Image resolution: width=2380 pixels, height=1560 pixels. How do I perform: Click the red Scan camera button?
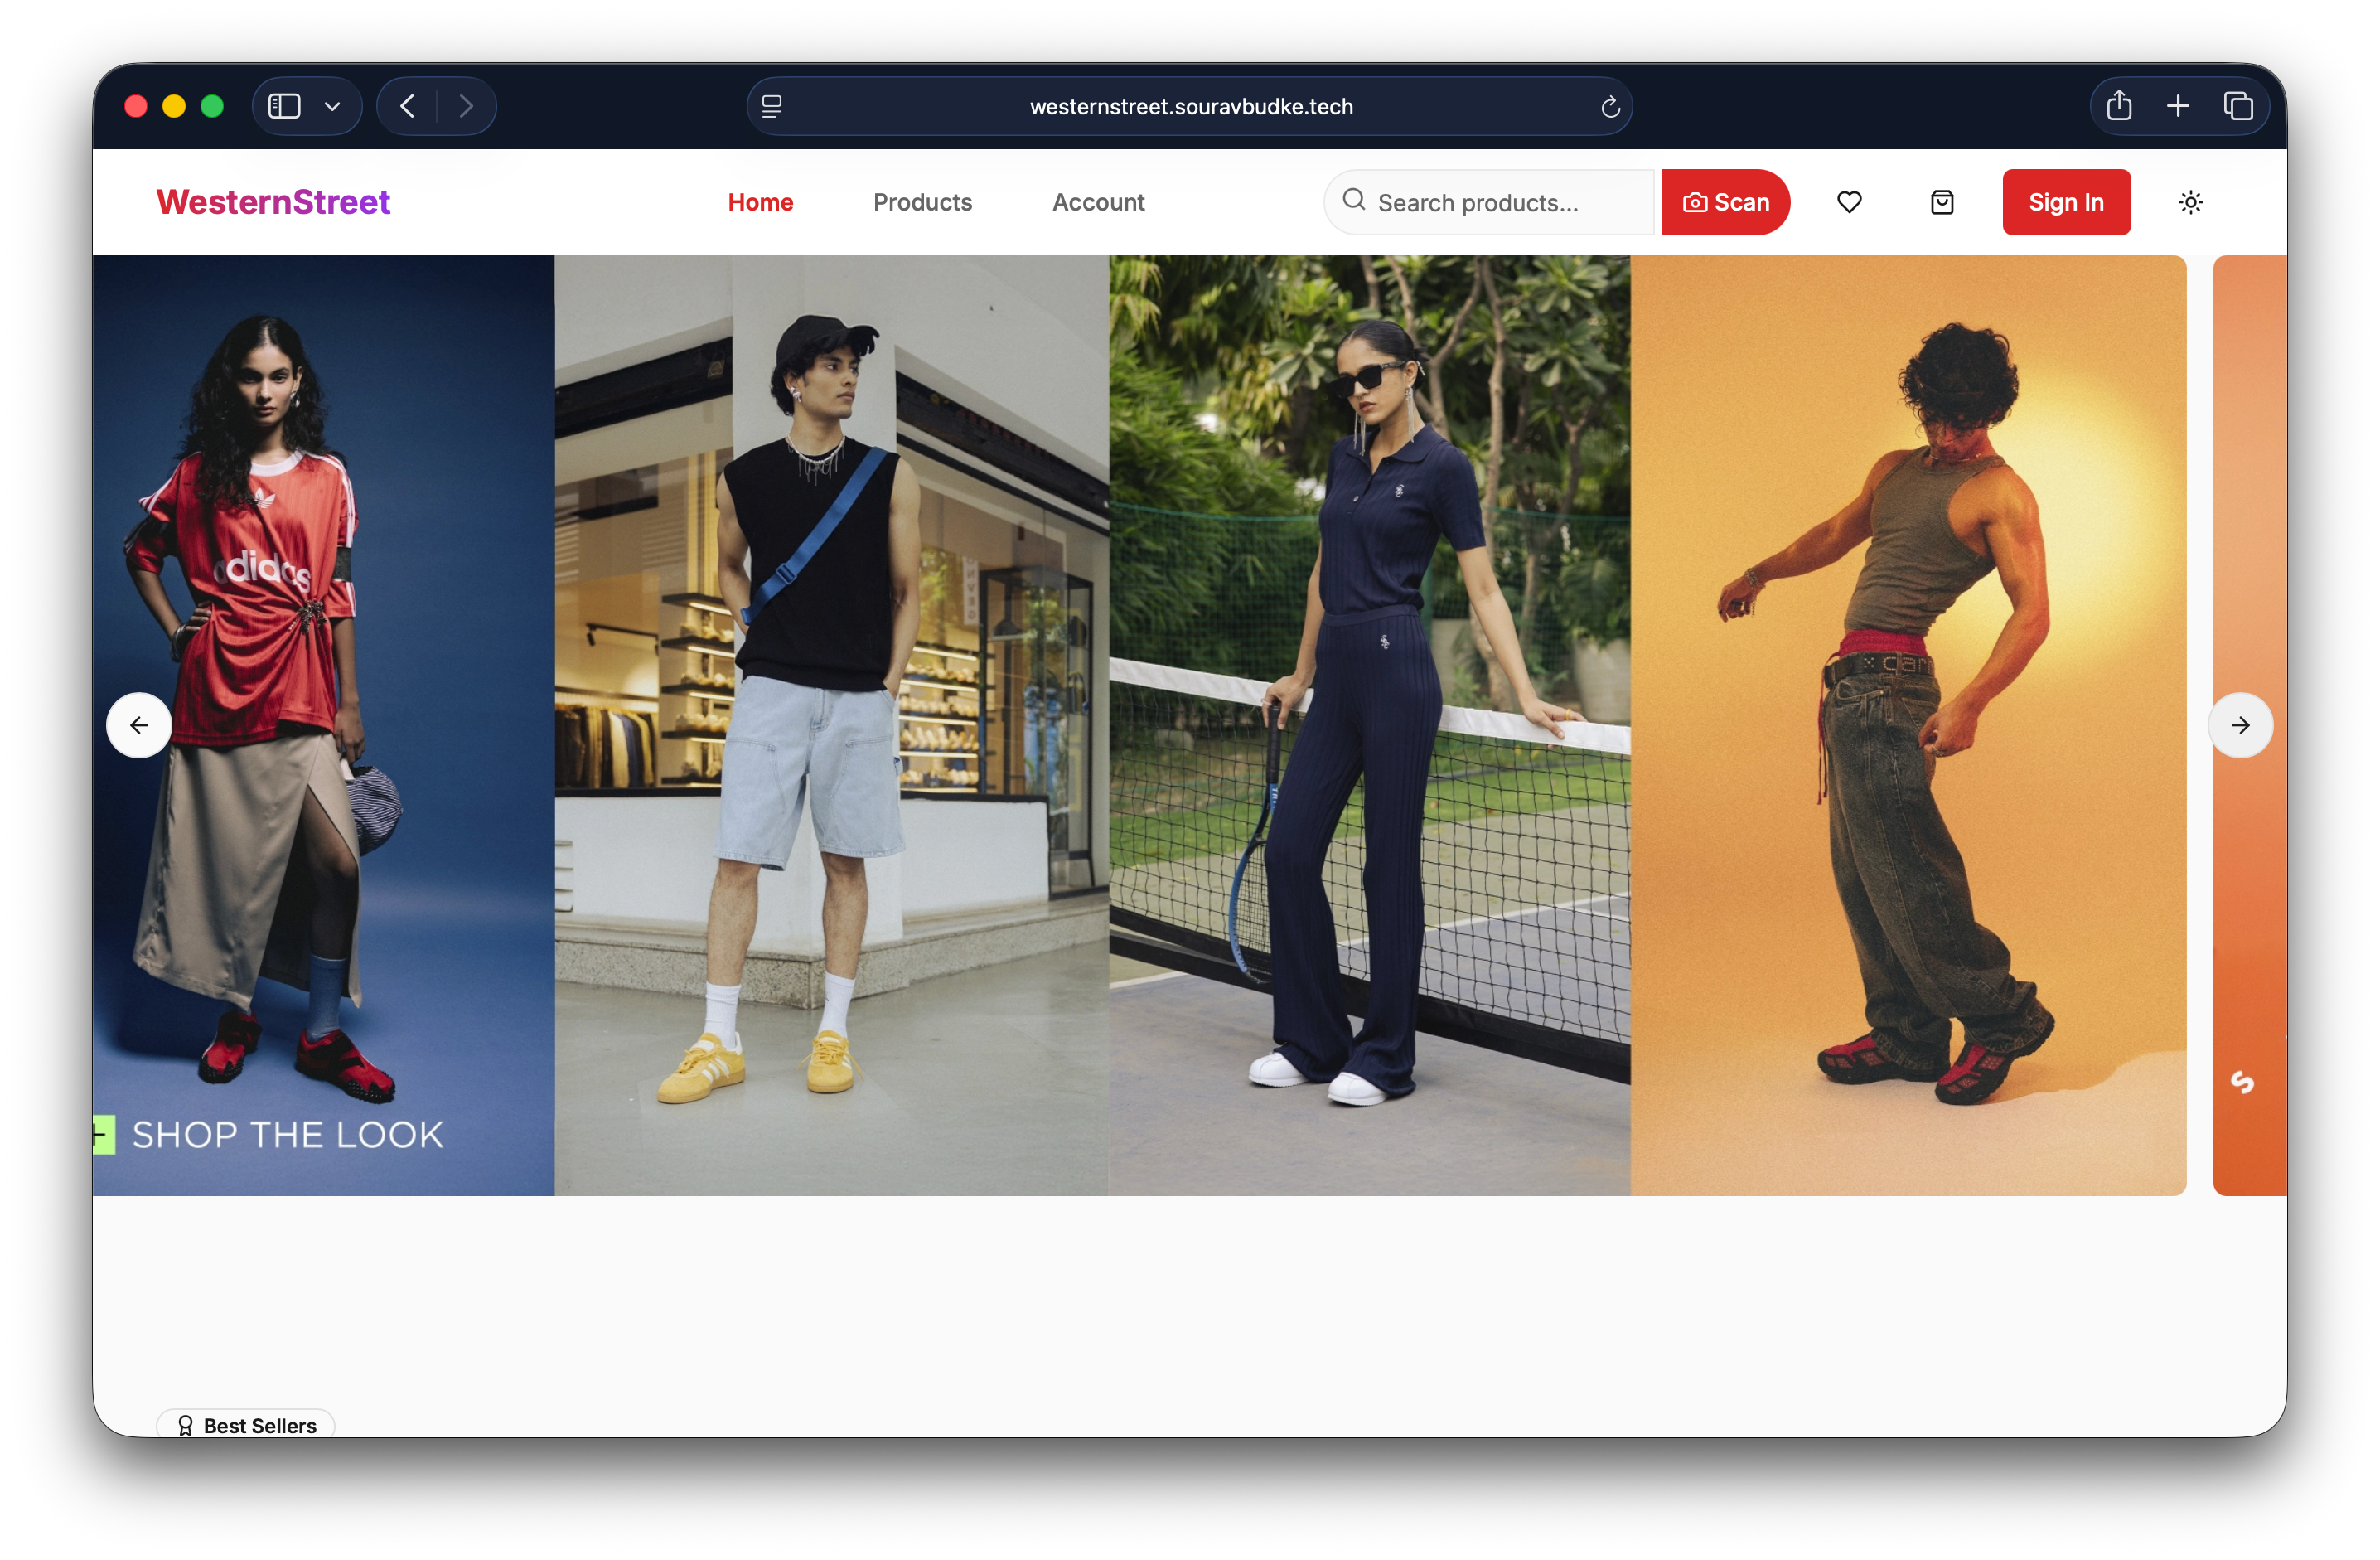click(1725, 202)
